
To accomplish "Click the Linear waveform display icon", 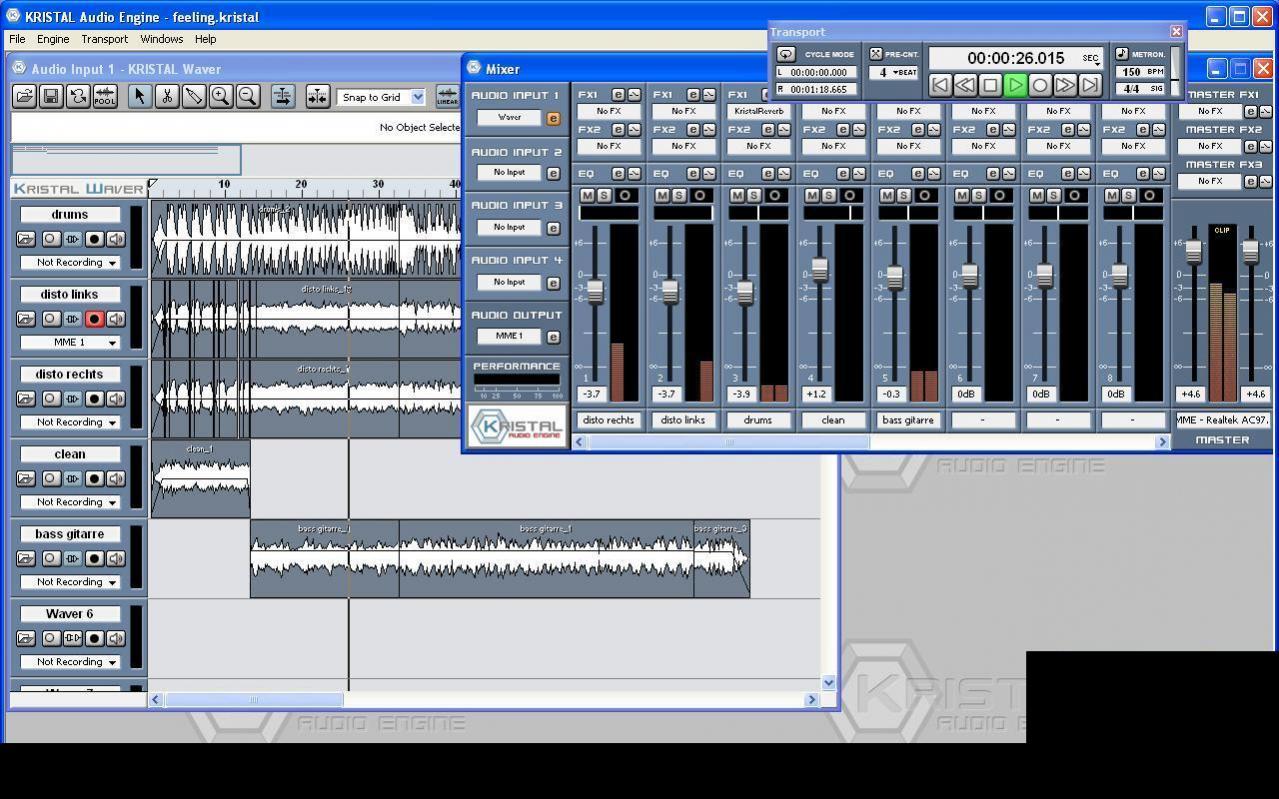I will [x=447, y=97].
